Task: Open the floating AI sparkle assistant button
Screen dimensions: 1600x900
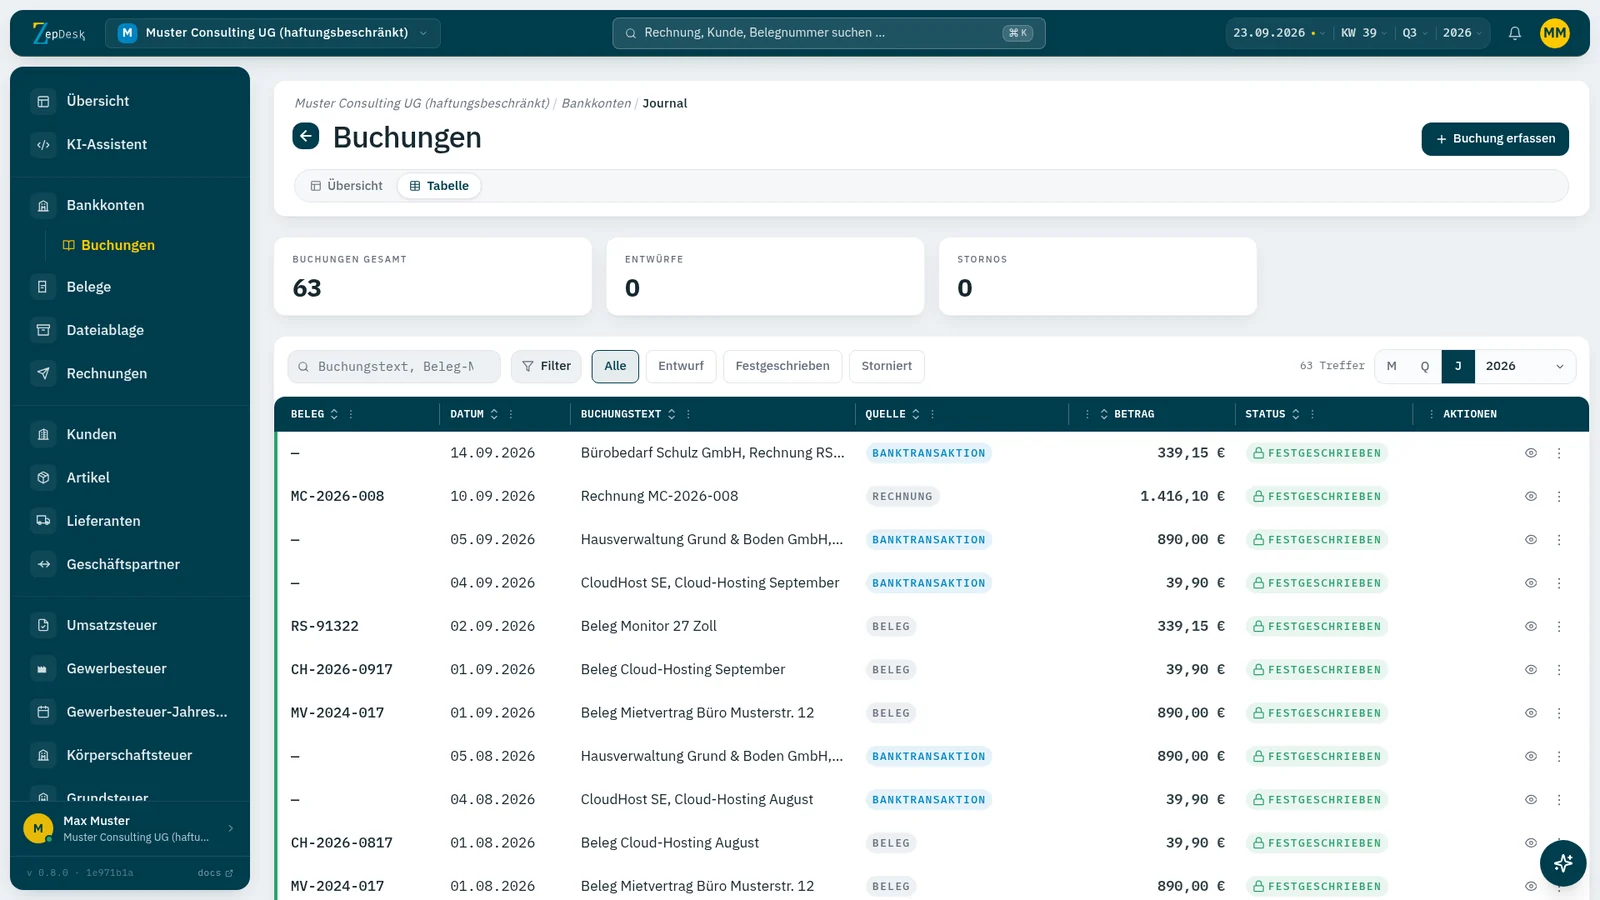Action: (1563, 863)
